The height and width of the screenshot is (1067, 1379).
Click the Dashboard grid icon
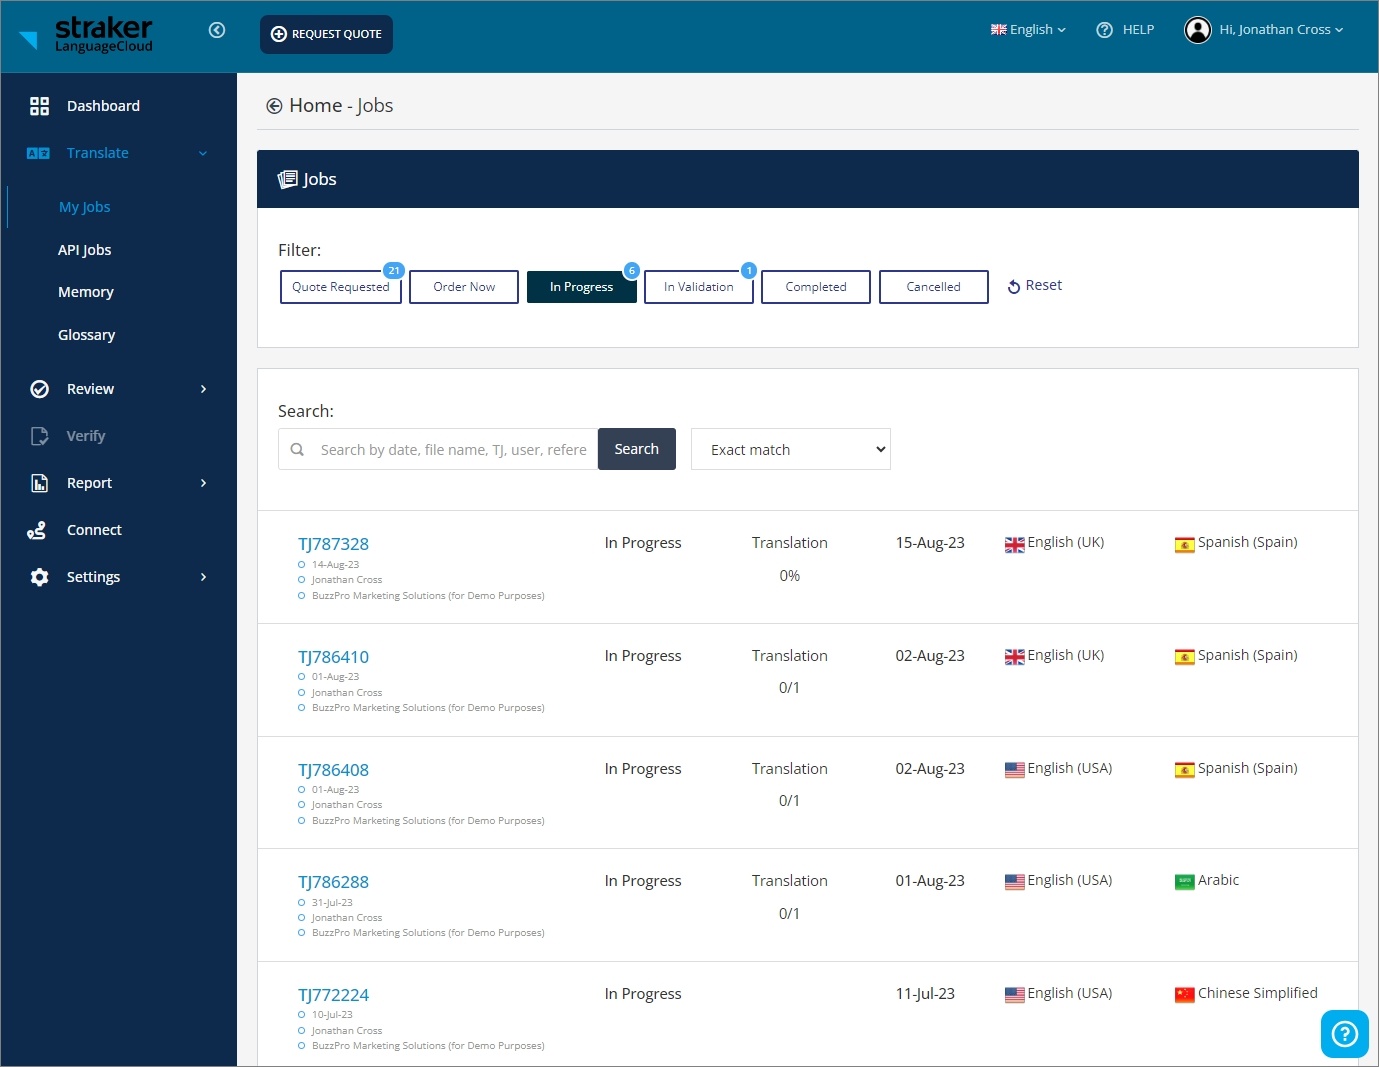tap(39, 106)
